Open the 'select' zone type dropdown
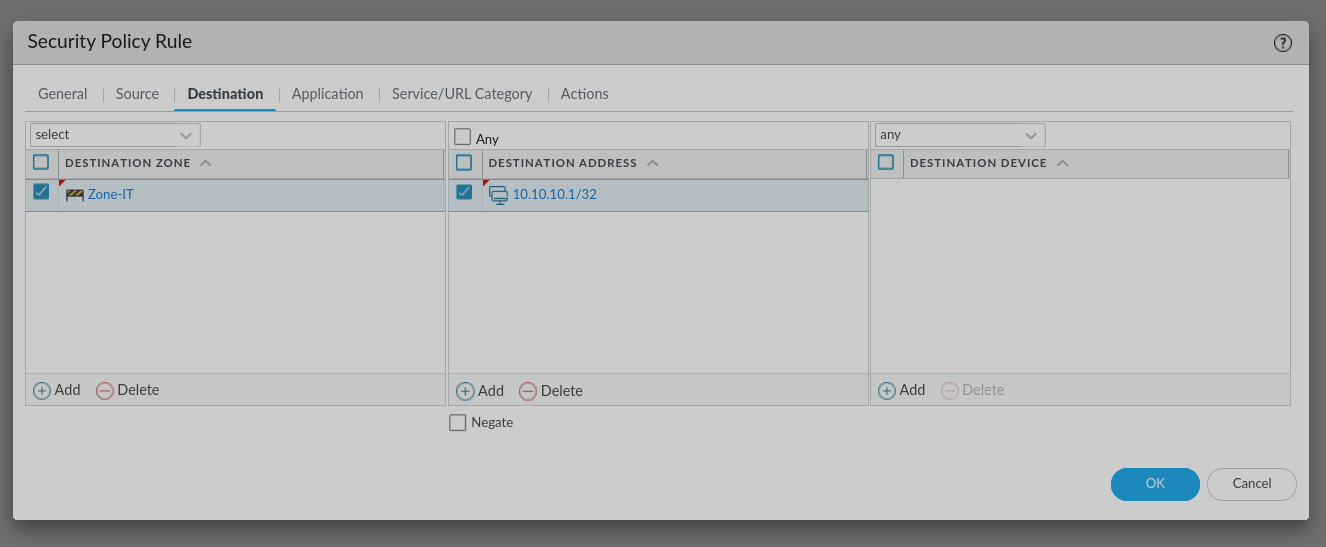This screenshot has width=1326, height=547. click(x=115, y=135)
